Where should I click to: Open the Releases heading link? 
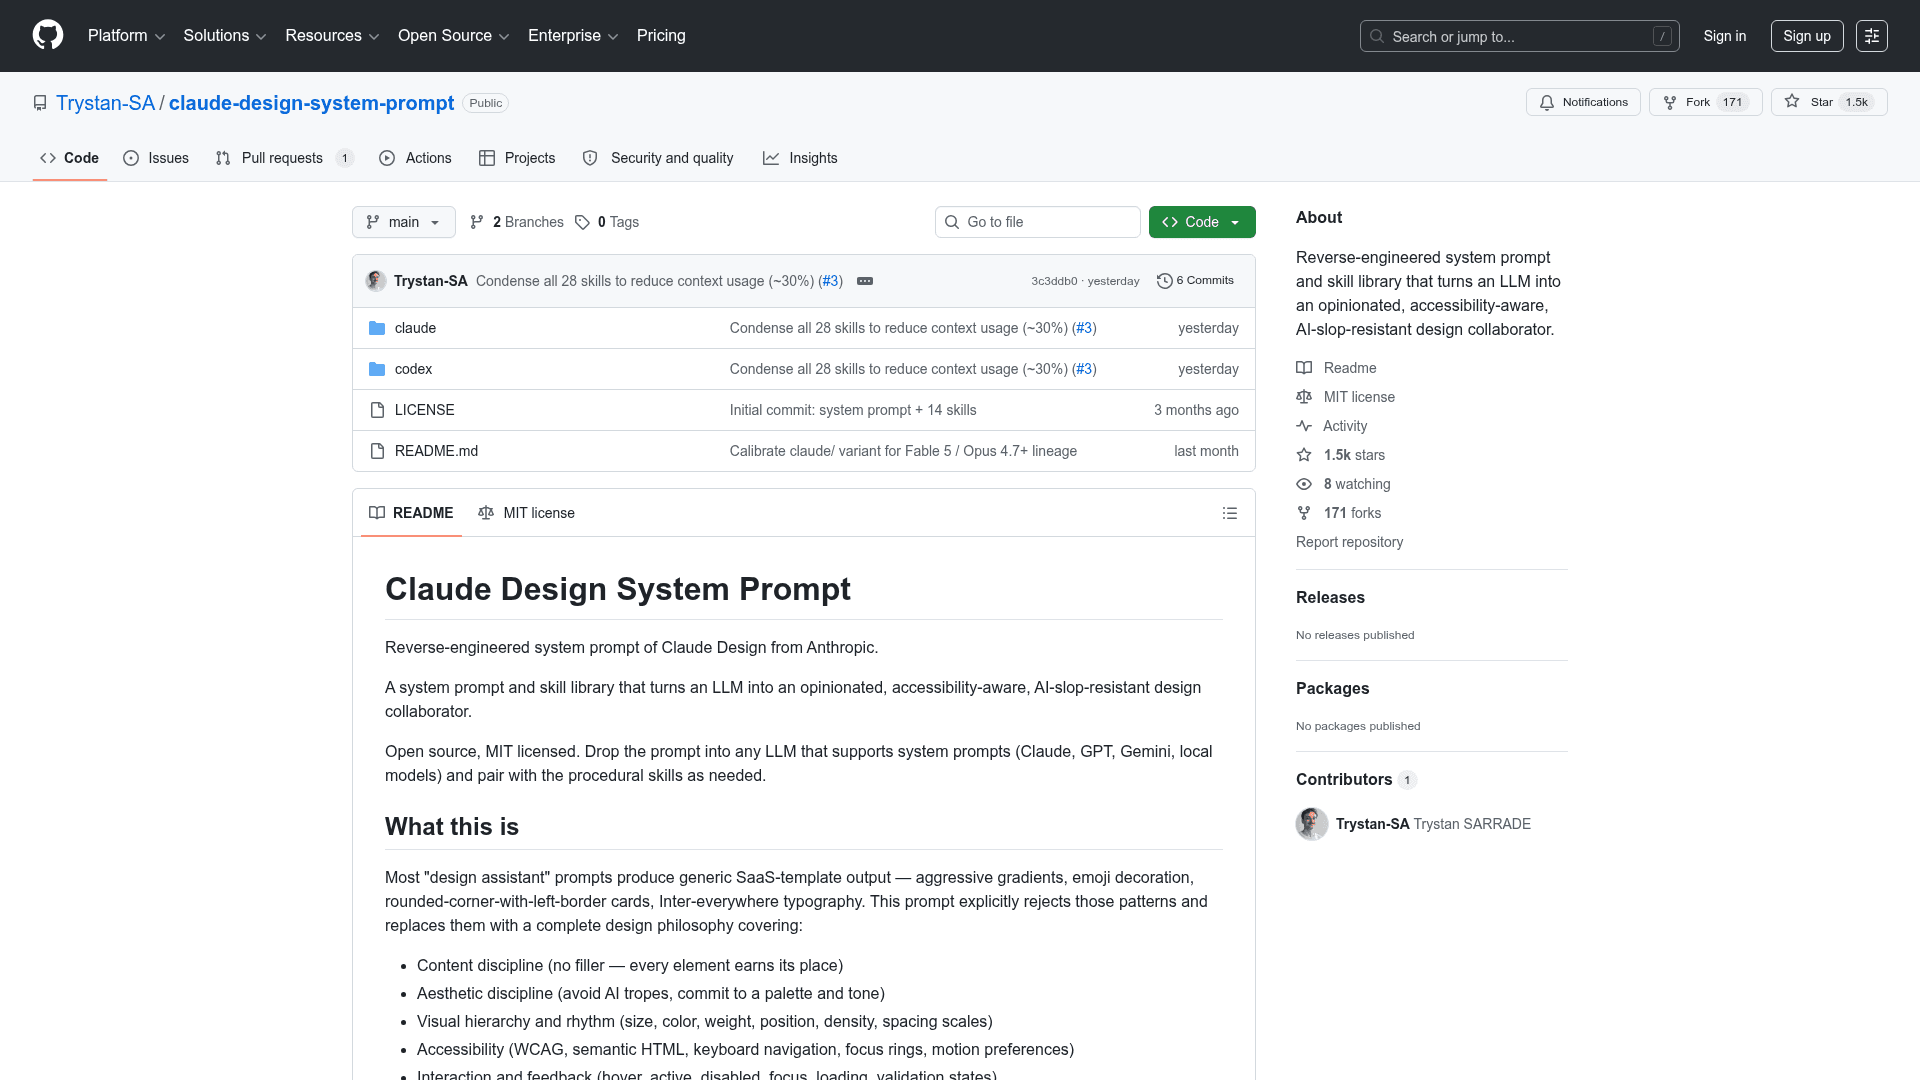click(x=1330, y=597)
